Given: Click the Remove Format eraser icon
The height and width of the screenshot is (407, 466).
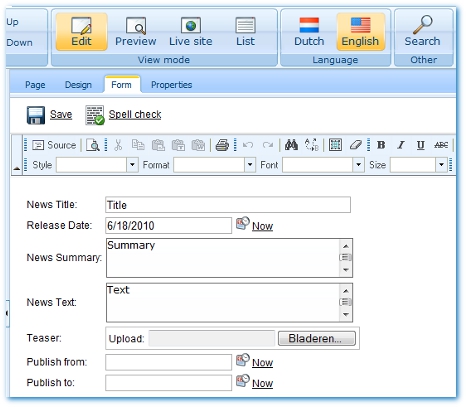Looking at the screenshot, I should (356, 145).
